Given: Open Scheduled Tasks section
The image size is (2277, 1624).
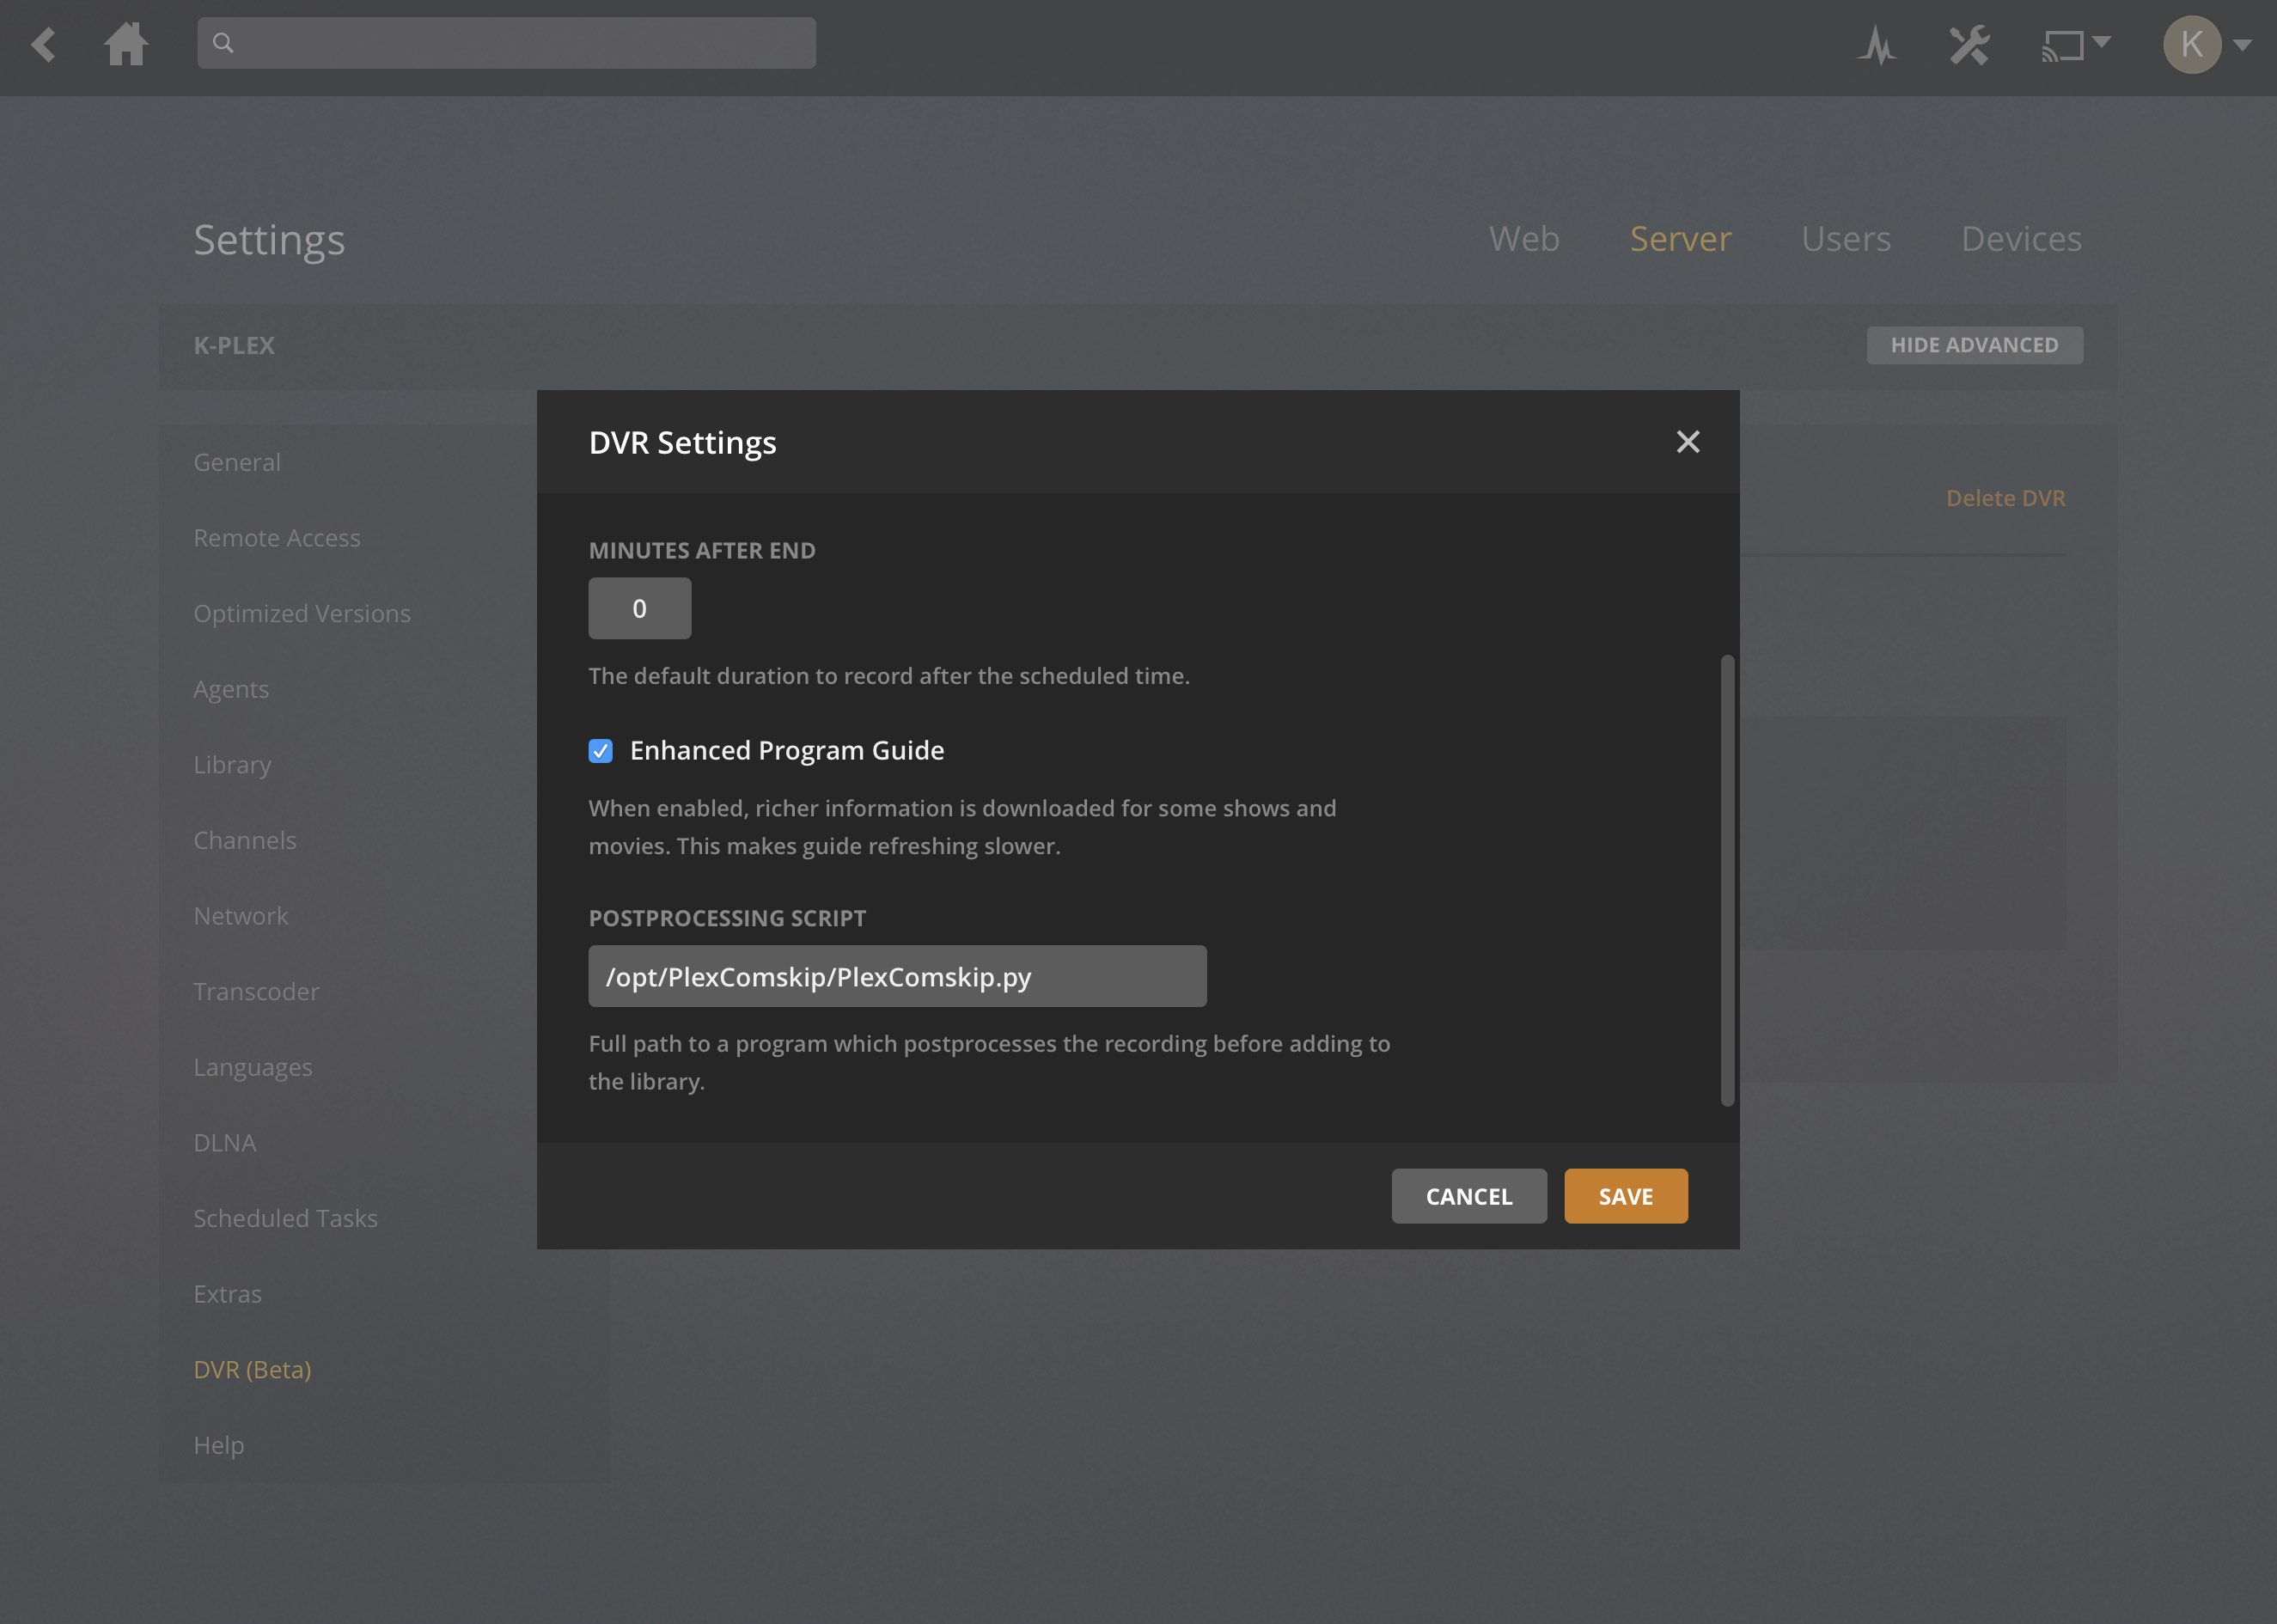Looking at the screenshot, I should 285,1218.
